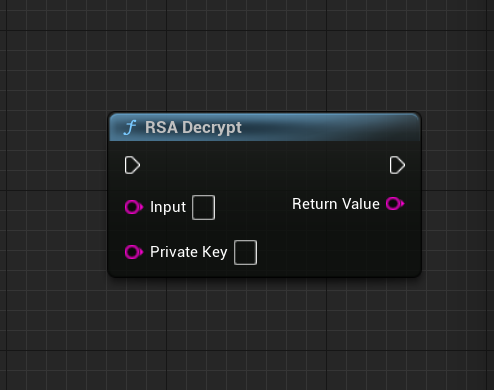Click the Input value text box
Screen dimensions: 494x390
[203, 207]
